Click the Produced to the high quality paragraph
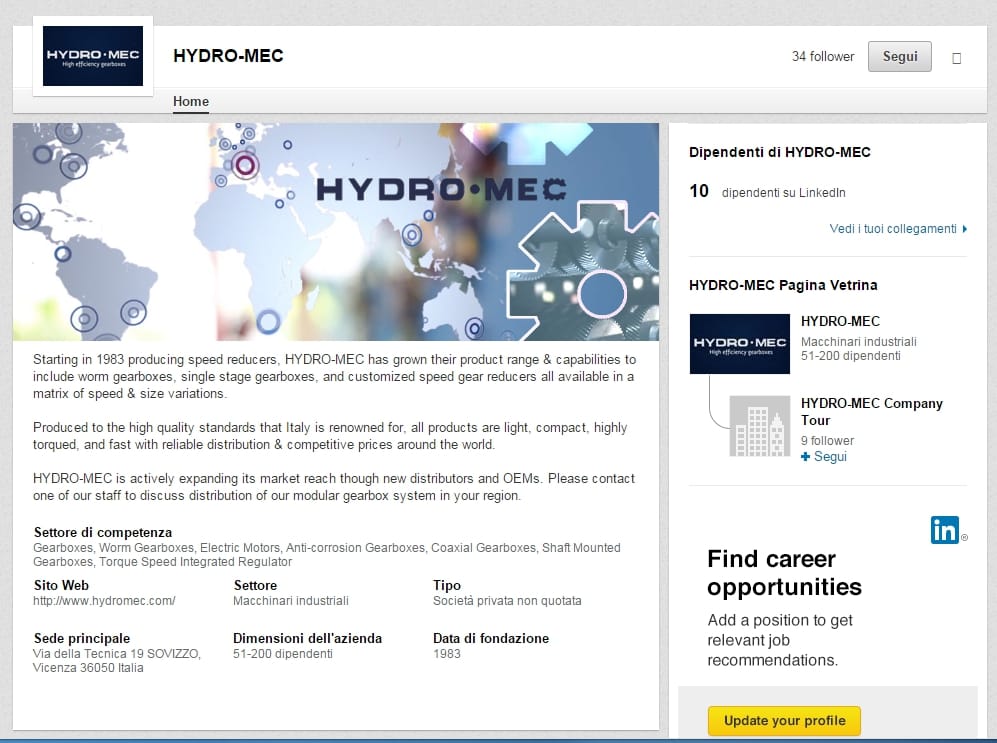The image size is (997, 743). click(x=330, y=436)
